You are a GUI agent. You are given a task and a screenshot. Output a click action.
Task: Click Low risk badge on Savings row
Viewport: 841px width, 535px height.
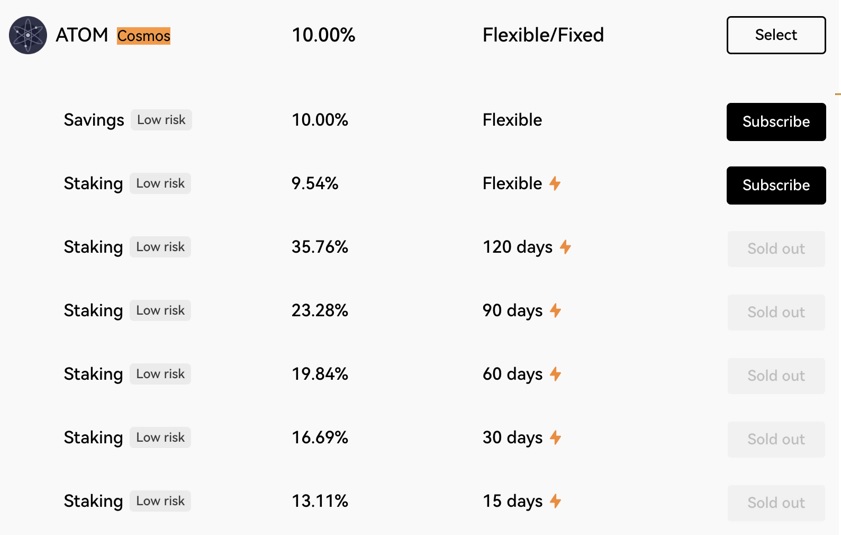pos(161,120)
